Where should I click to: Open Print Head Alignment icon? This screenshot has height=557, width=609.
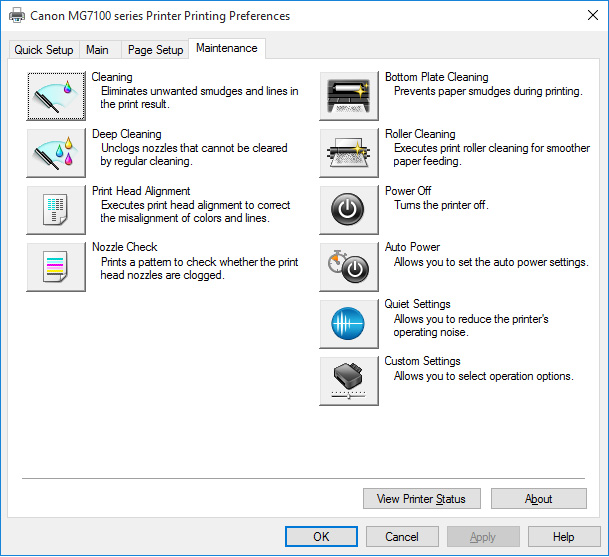(56, 209)
